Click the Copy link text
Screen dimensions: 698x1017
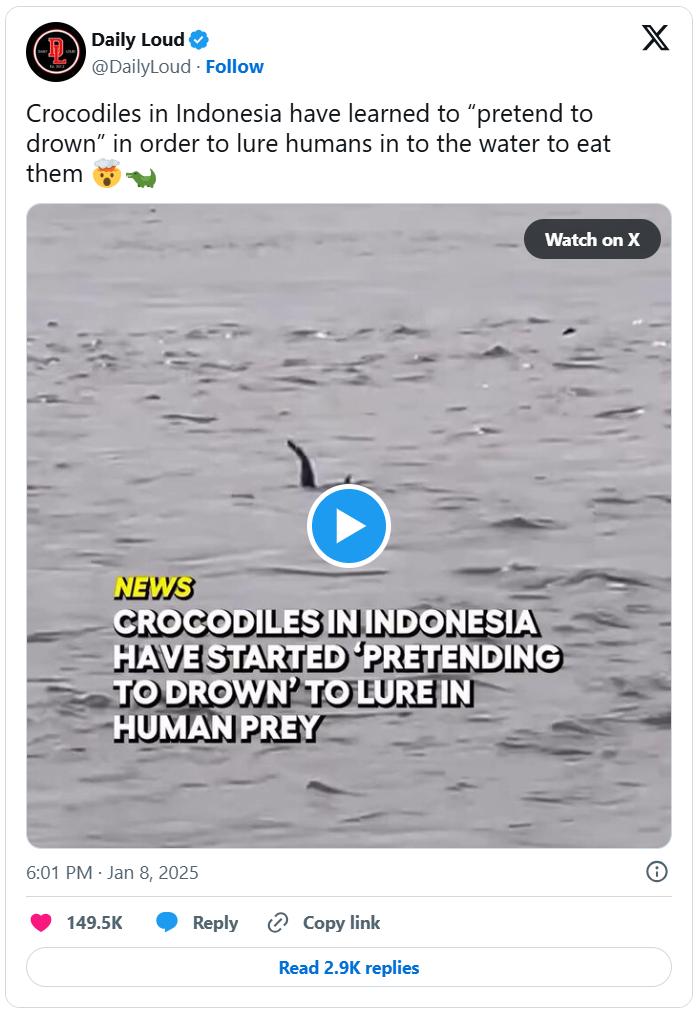tap(341, 922)
